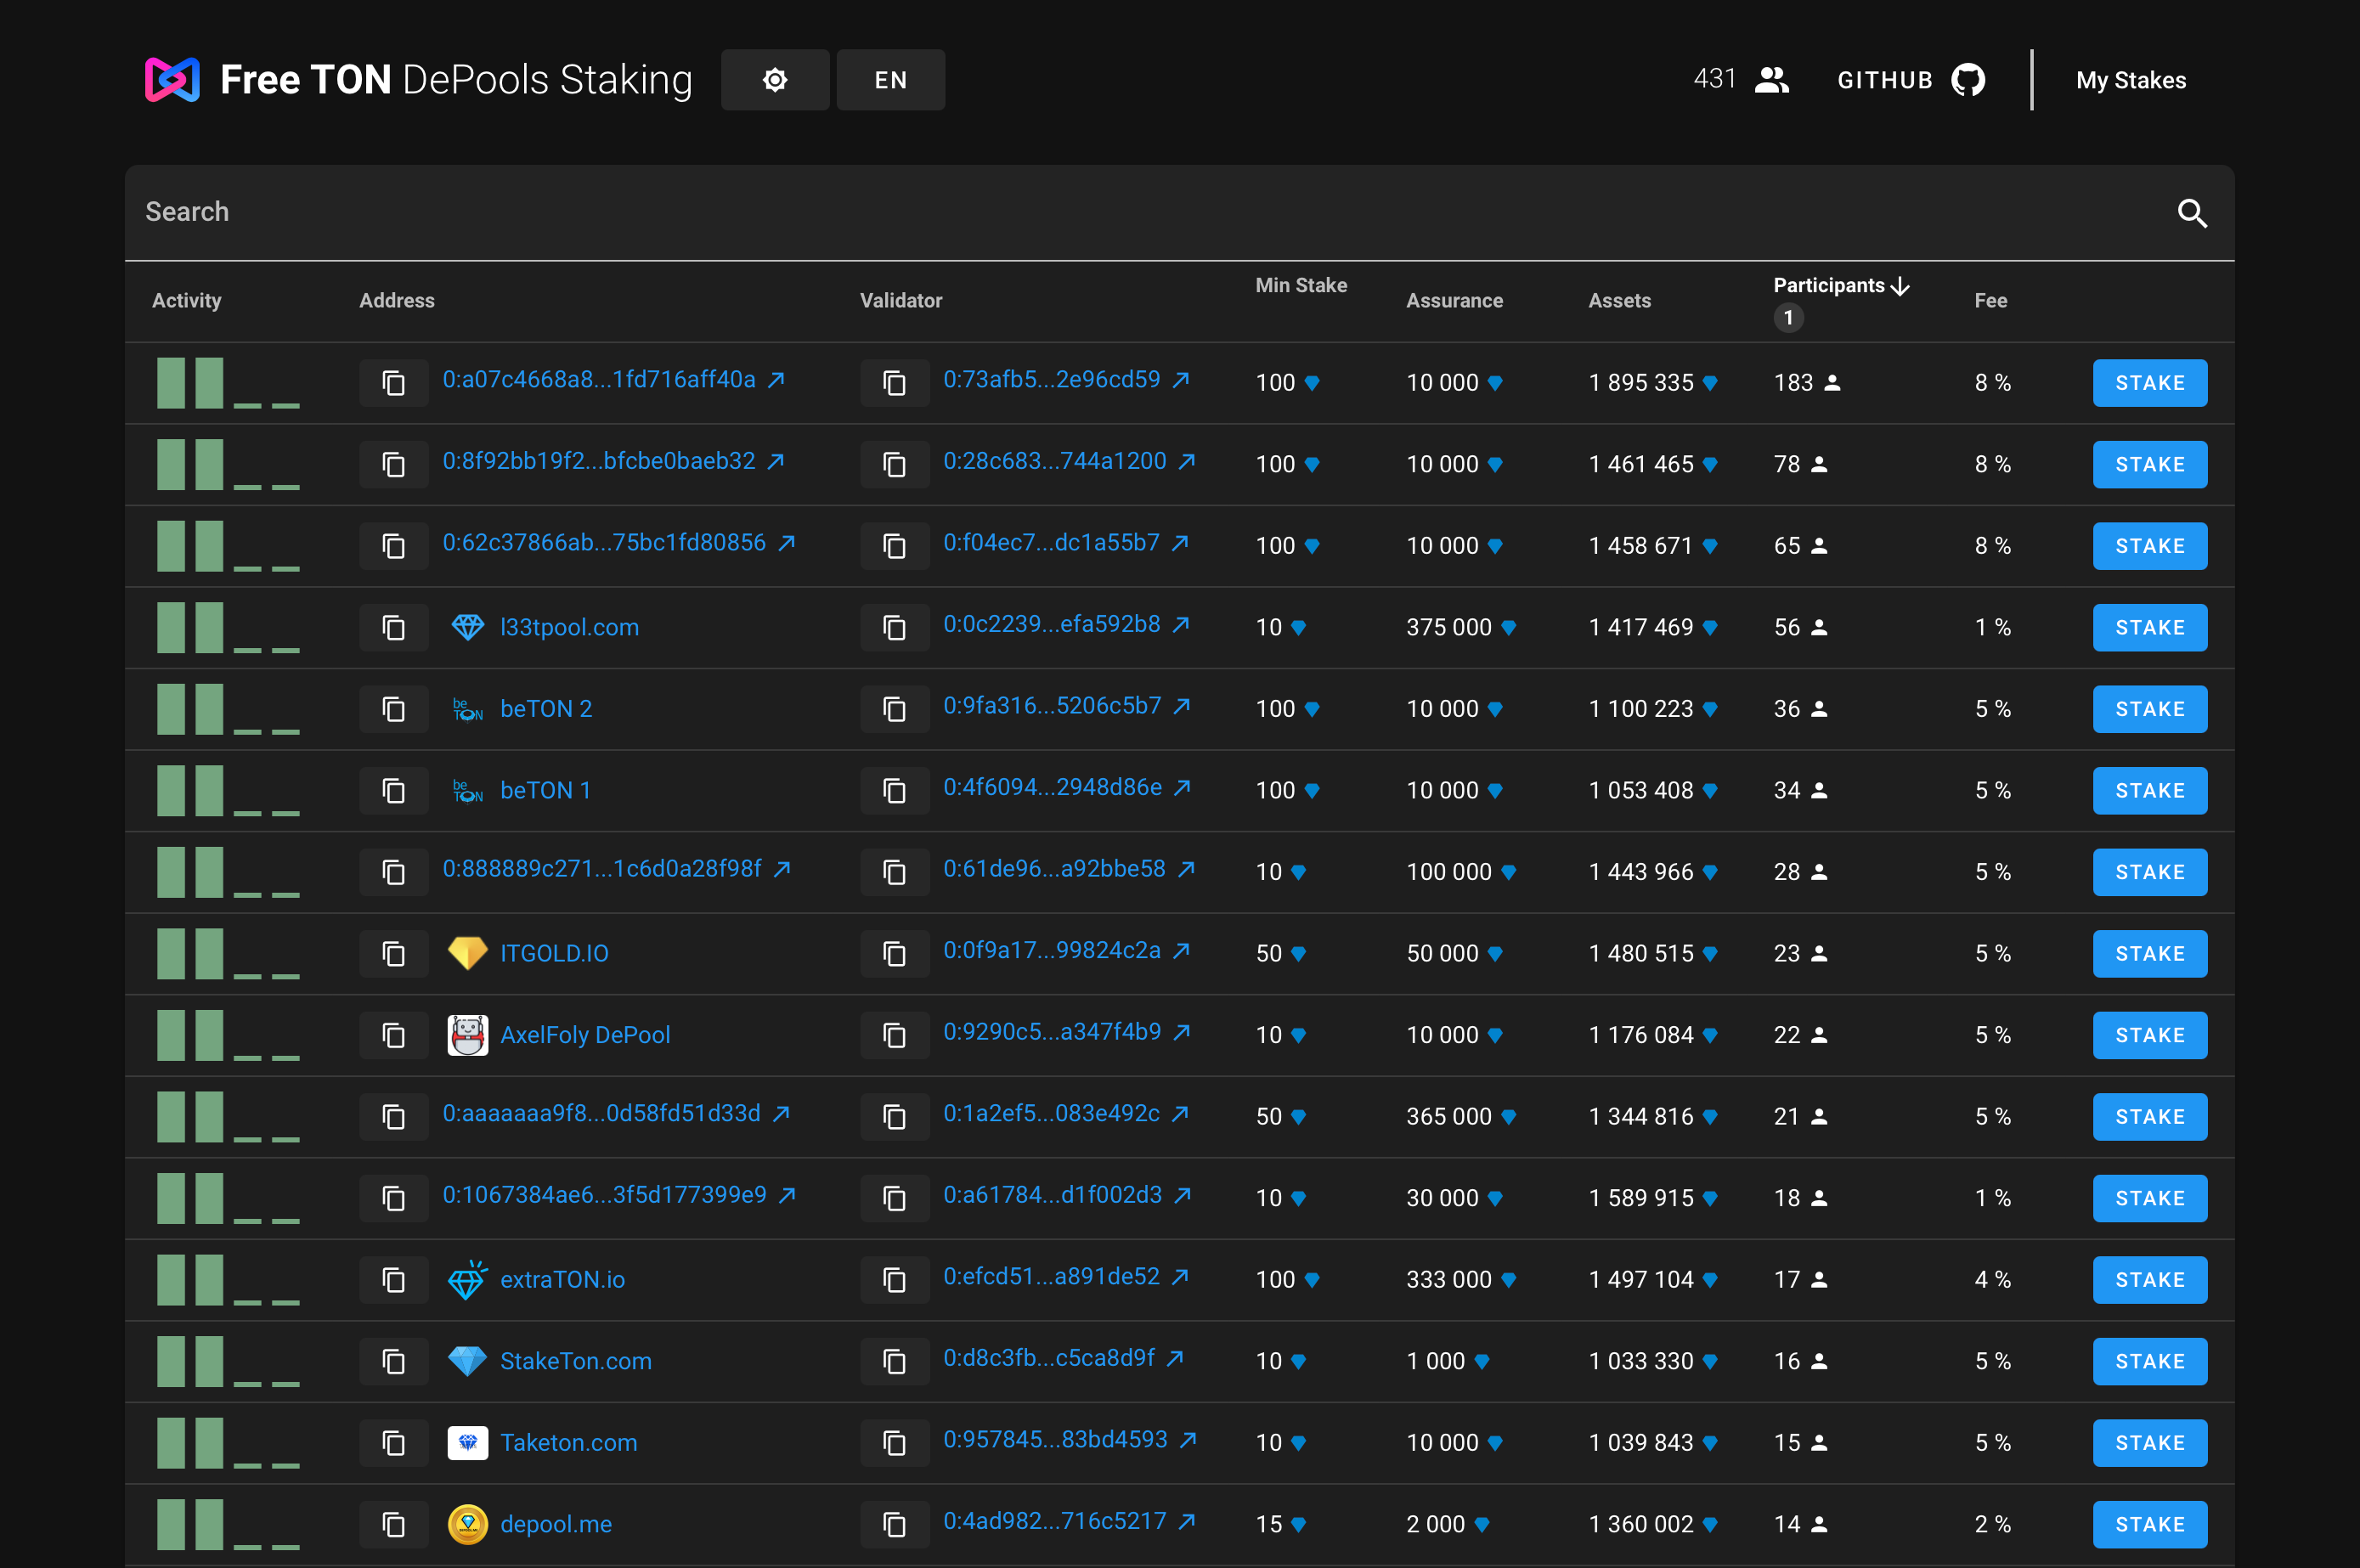Viewport: 2360px width, 1568px height.
Task: Copy validator 0:0f9a17...99824c2a
Action: [x=894, y=954]
